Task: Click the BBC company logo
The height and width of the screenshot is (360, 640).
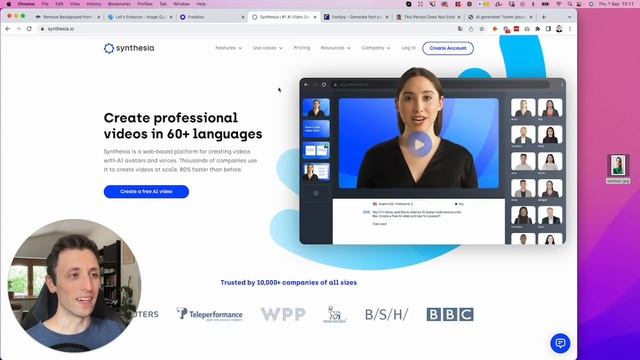Action: pos(450,314)
